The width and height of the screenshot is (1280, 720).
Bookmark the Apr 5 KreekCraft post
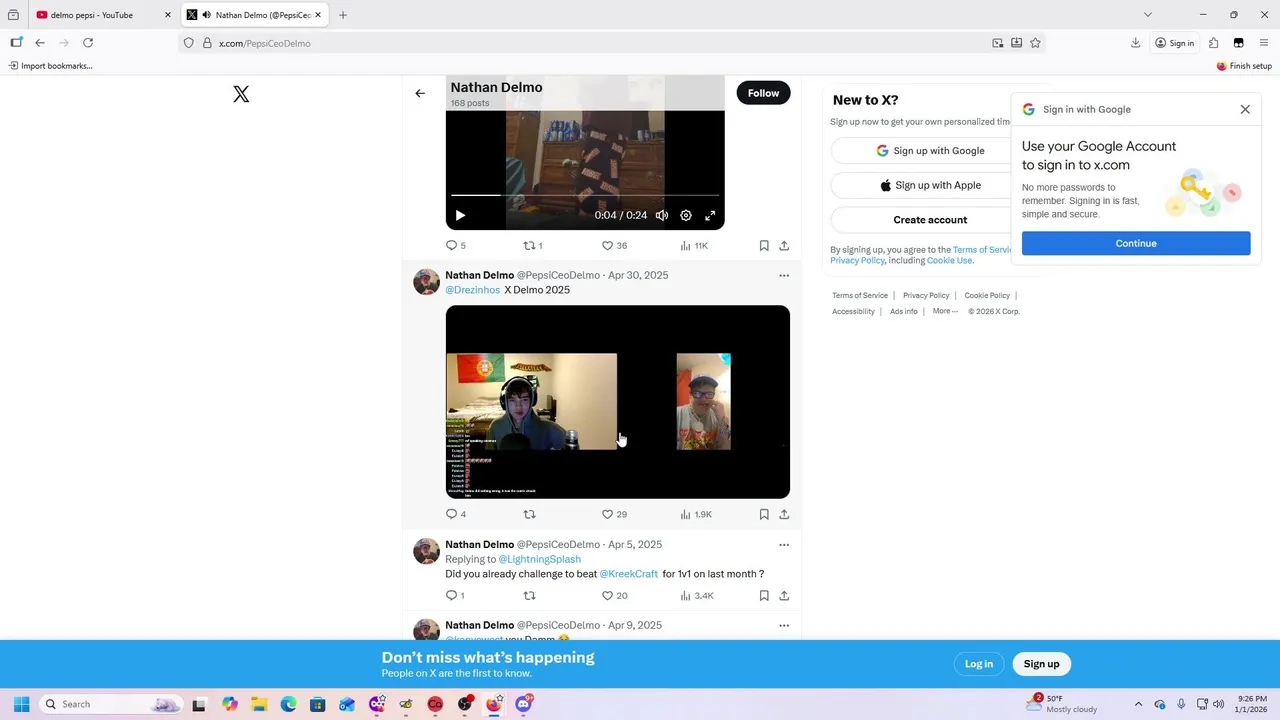764,595
